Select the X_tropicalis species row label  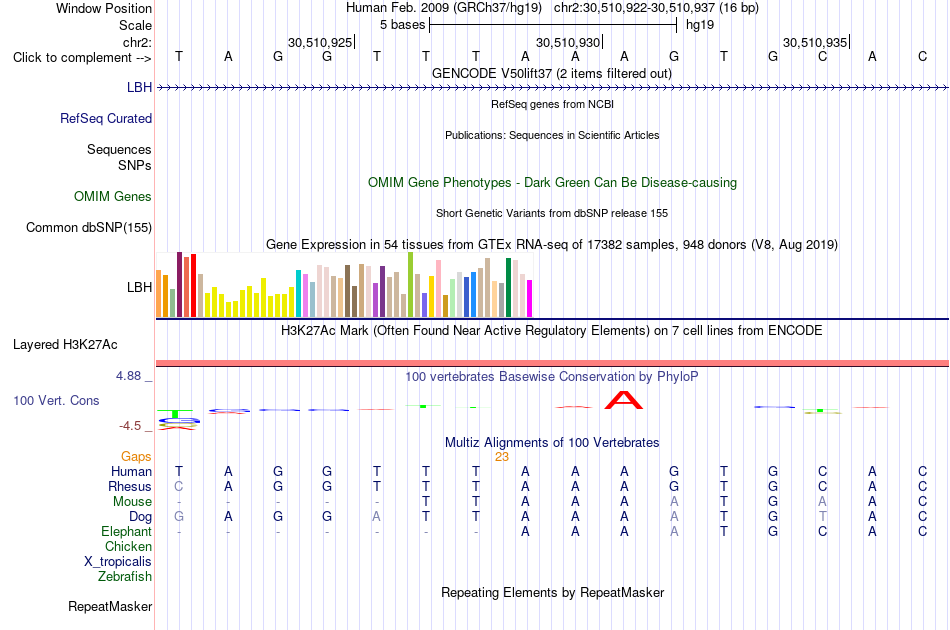tap(118, 562)
